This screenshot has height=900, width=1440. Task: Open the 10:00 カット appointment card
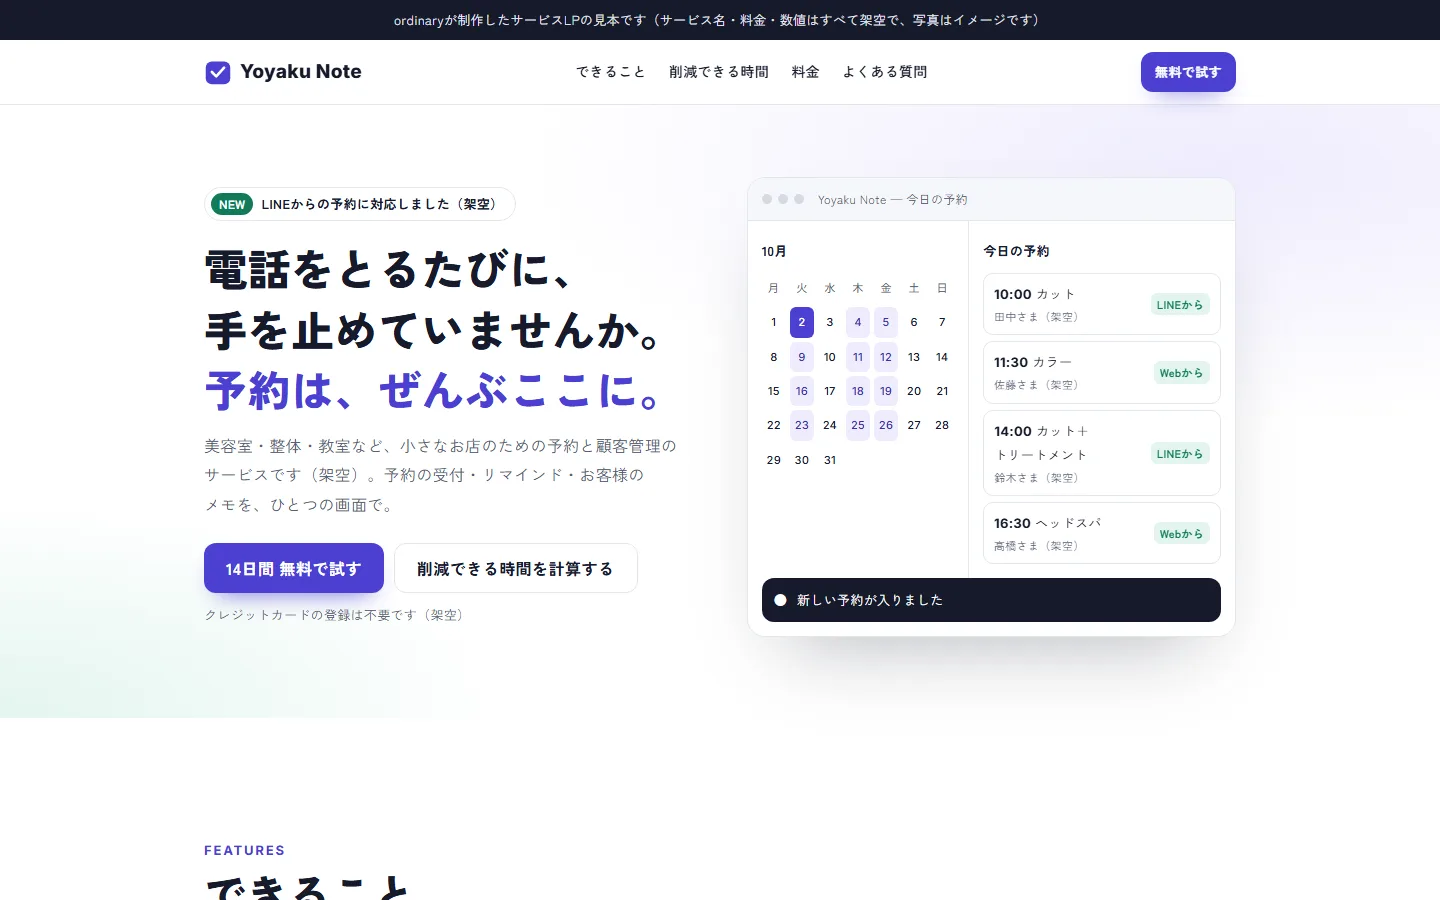1102,304
